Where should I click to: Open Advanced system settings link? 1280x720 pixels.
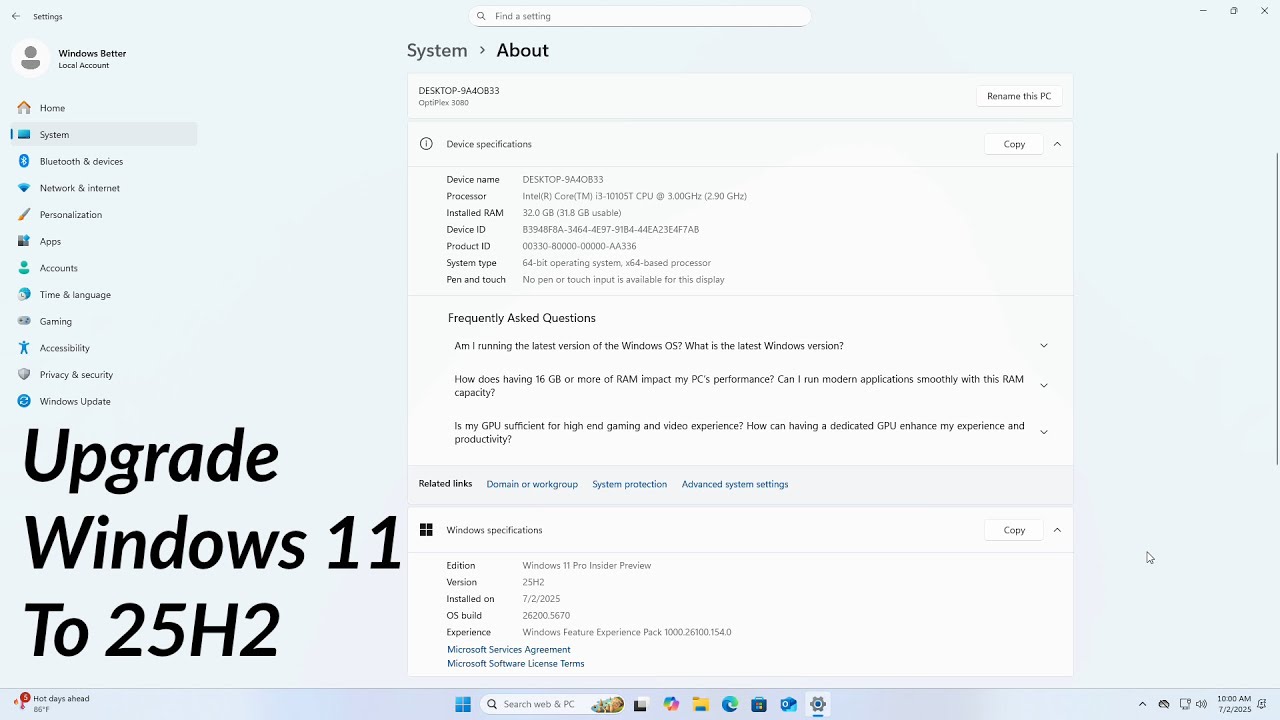[x=735, y=484]
